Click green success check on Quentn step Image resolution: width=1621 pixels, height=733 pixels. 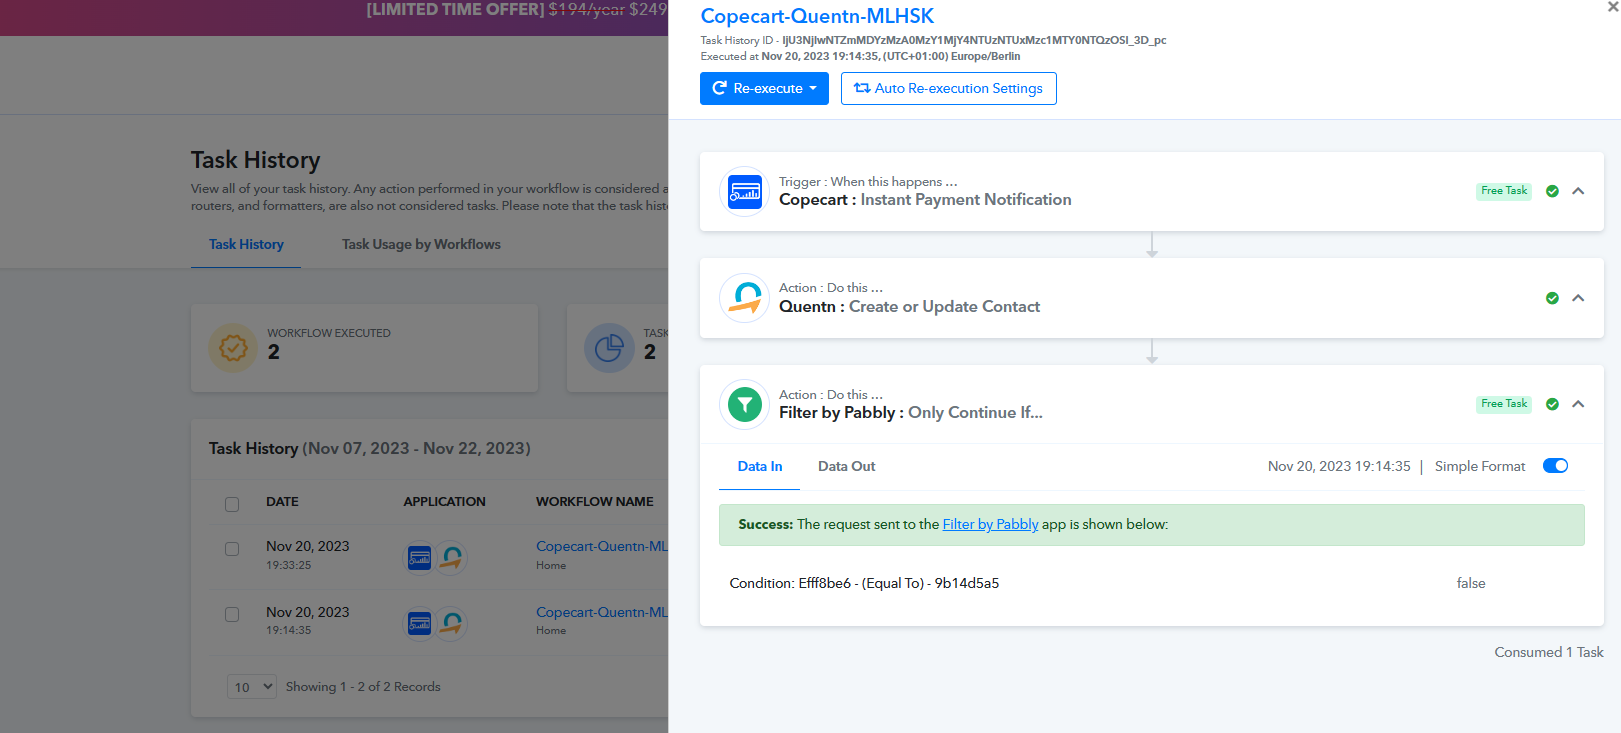point(1552,298)
